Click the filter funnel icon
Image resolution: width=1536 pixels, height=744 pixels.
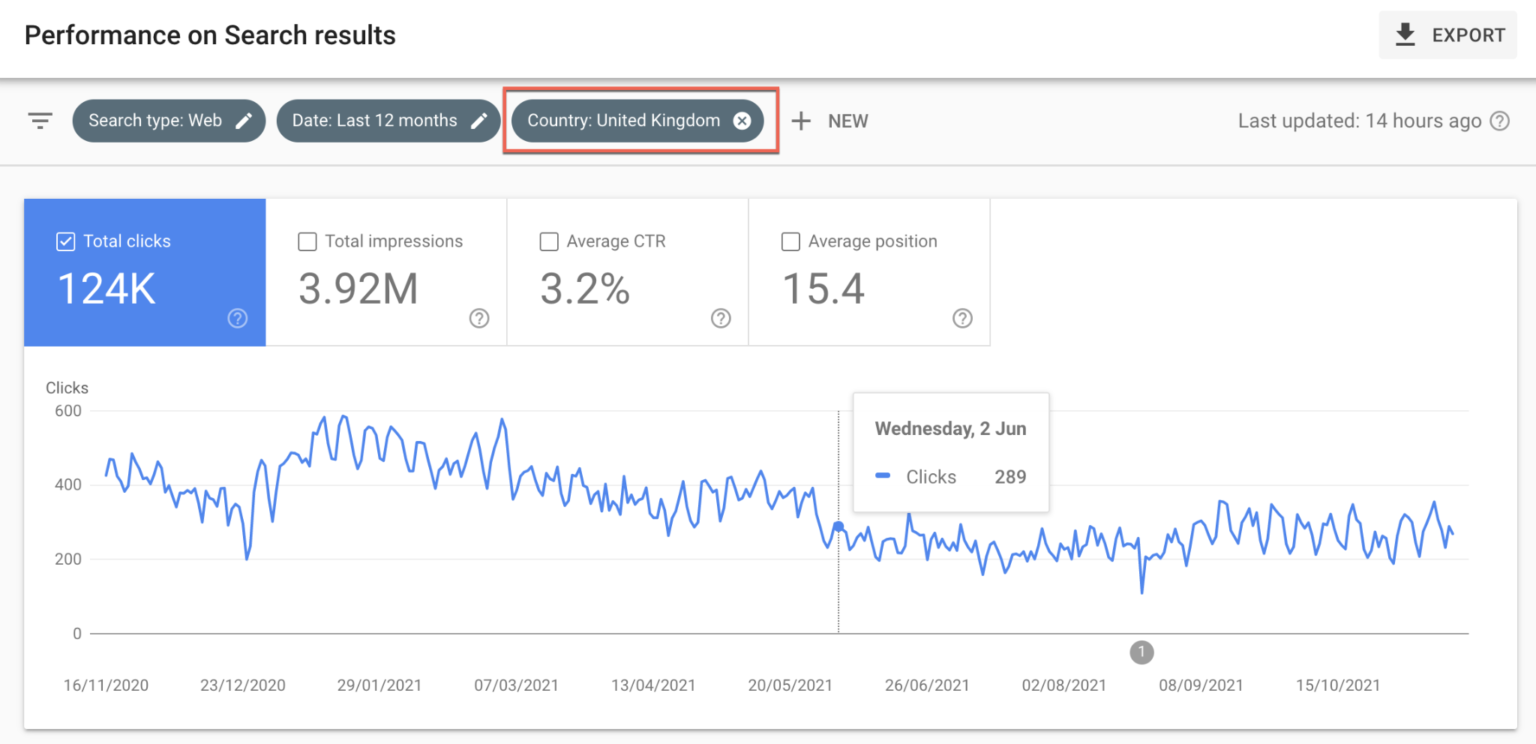[x=40, y=120]
